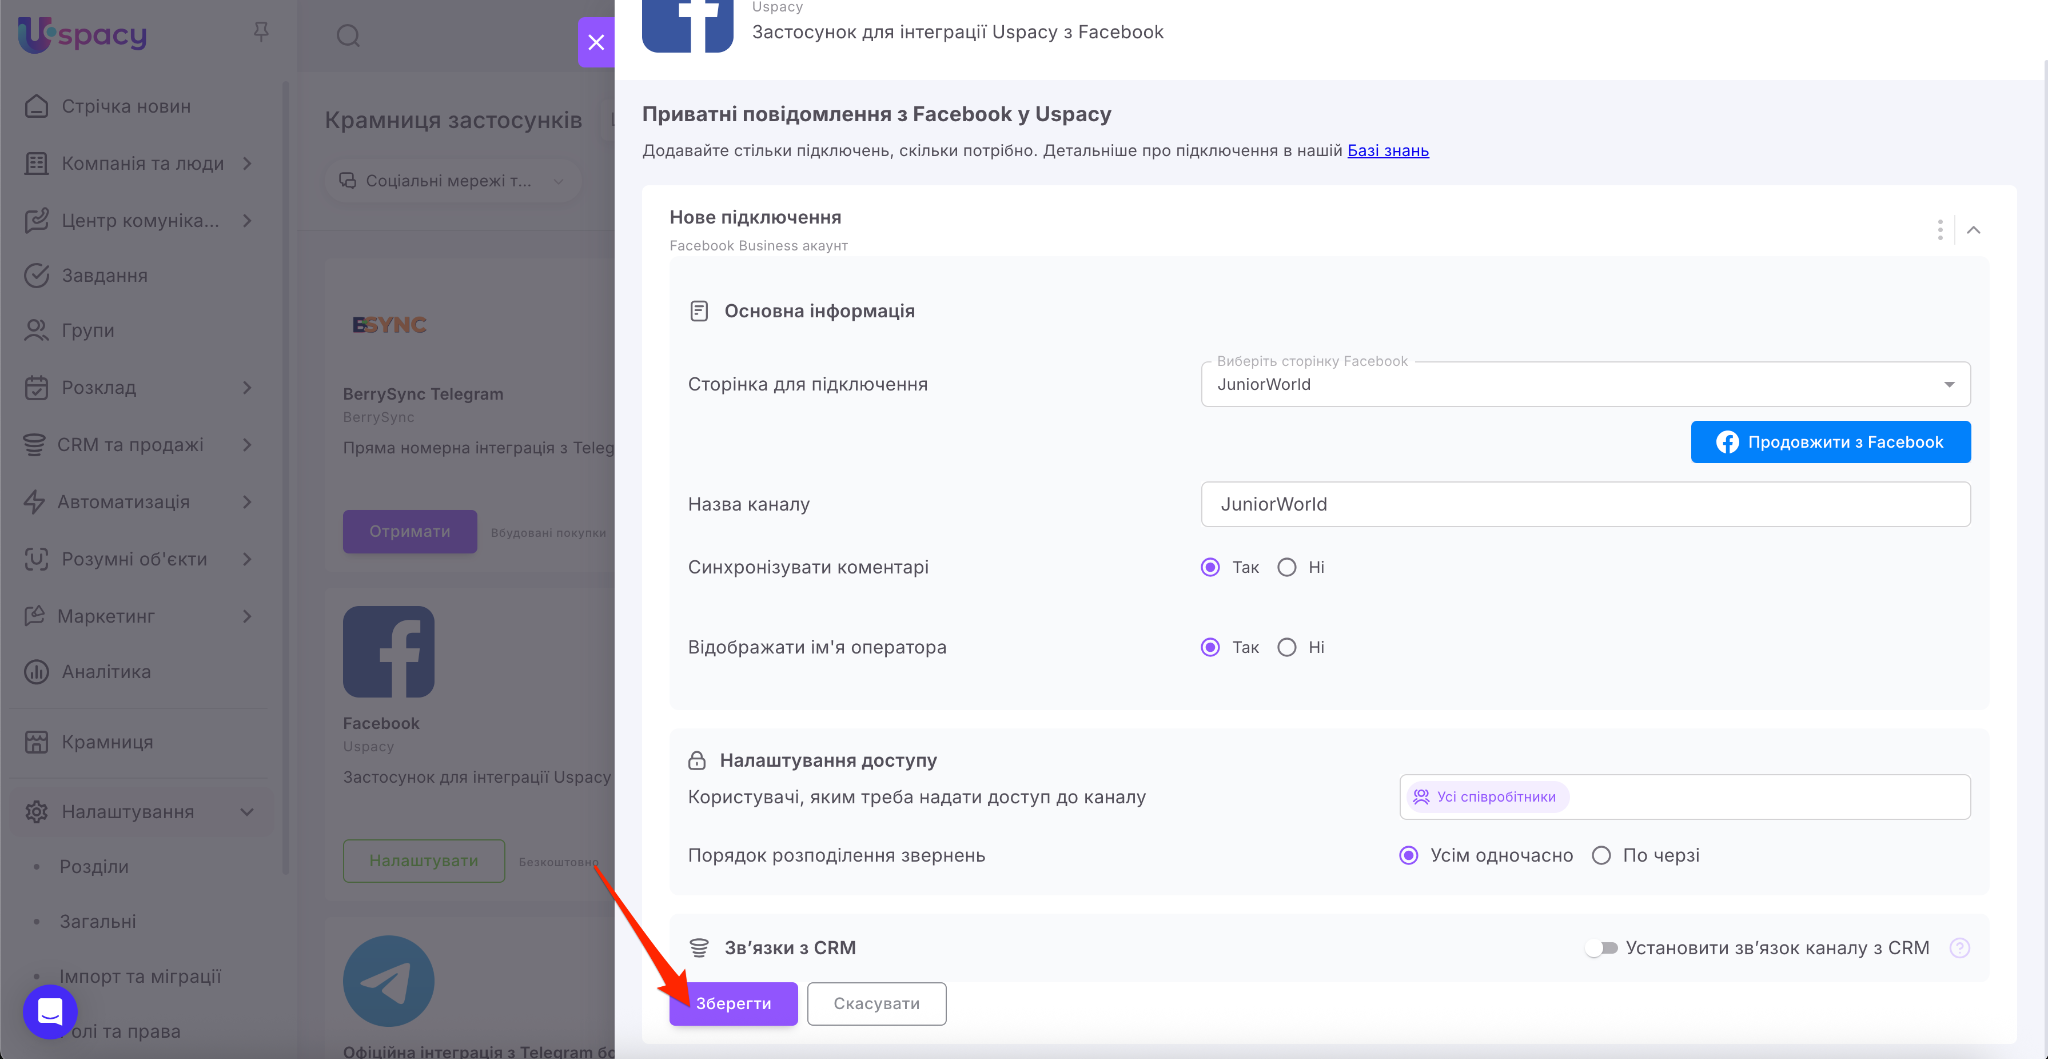The image size is (2048, 1059).
Task: Click the search magnifier icon
Action: [x=348, y=36]
